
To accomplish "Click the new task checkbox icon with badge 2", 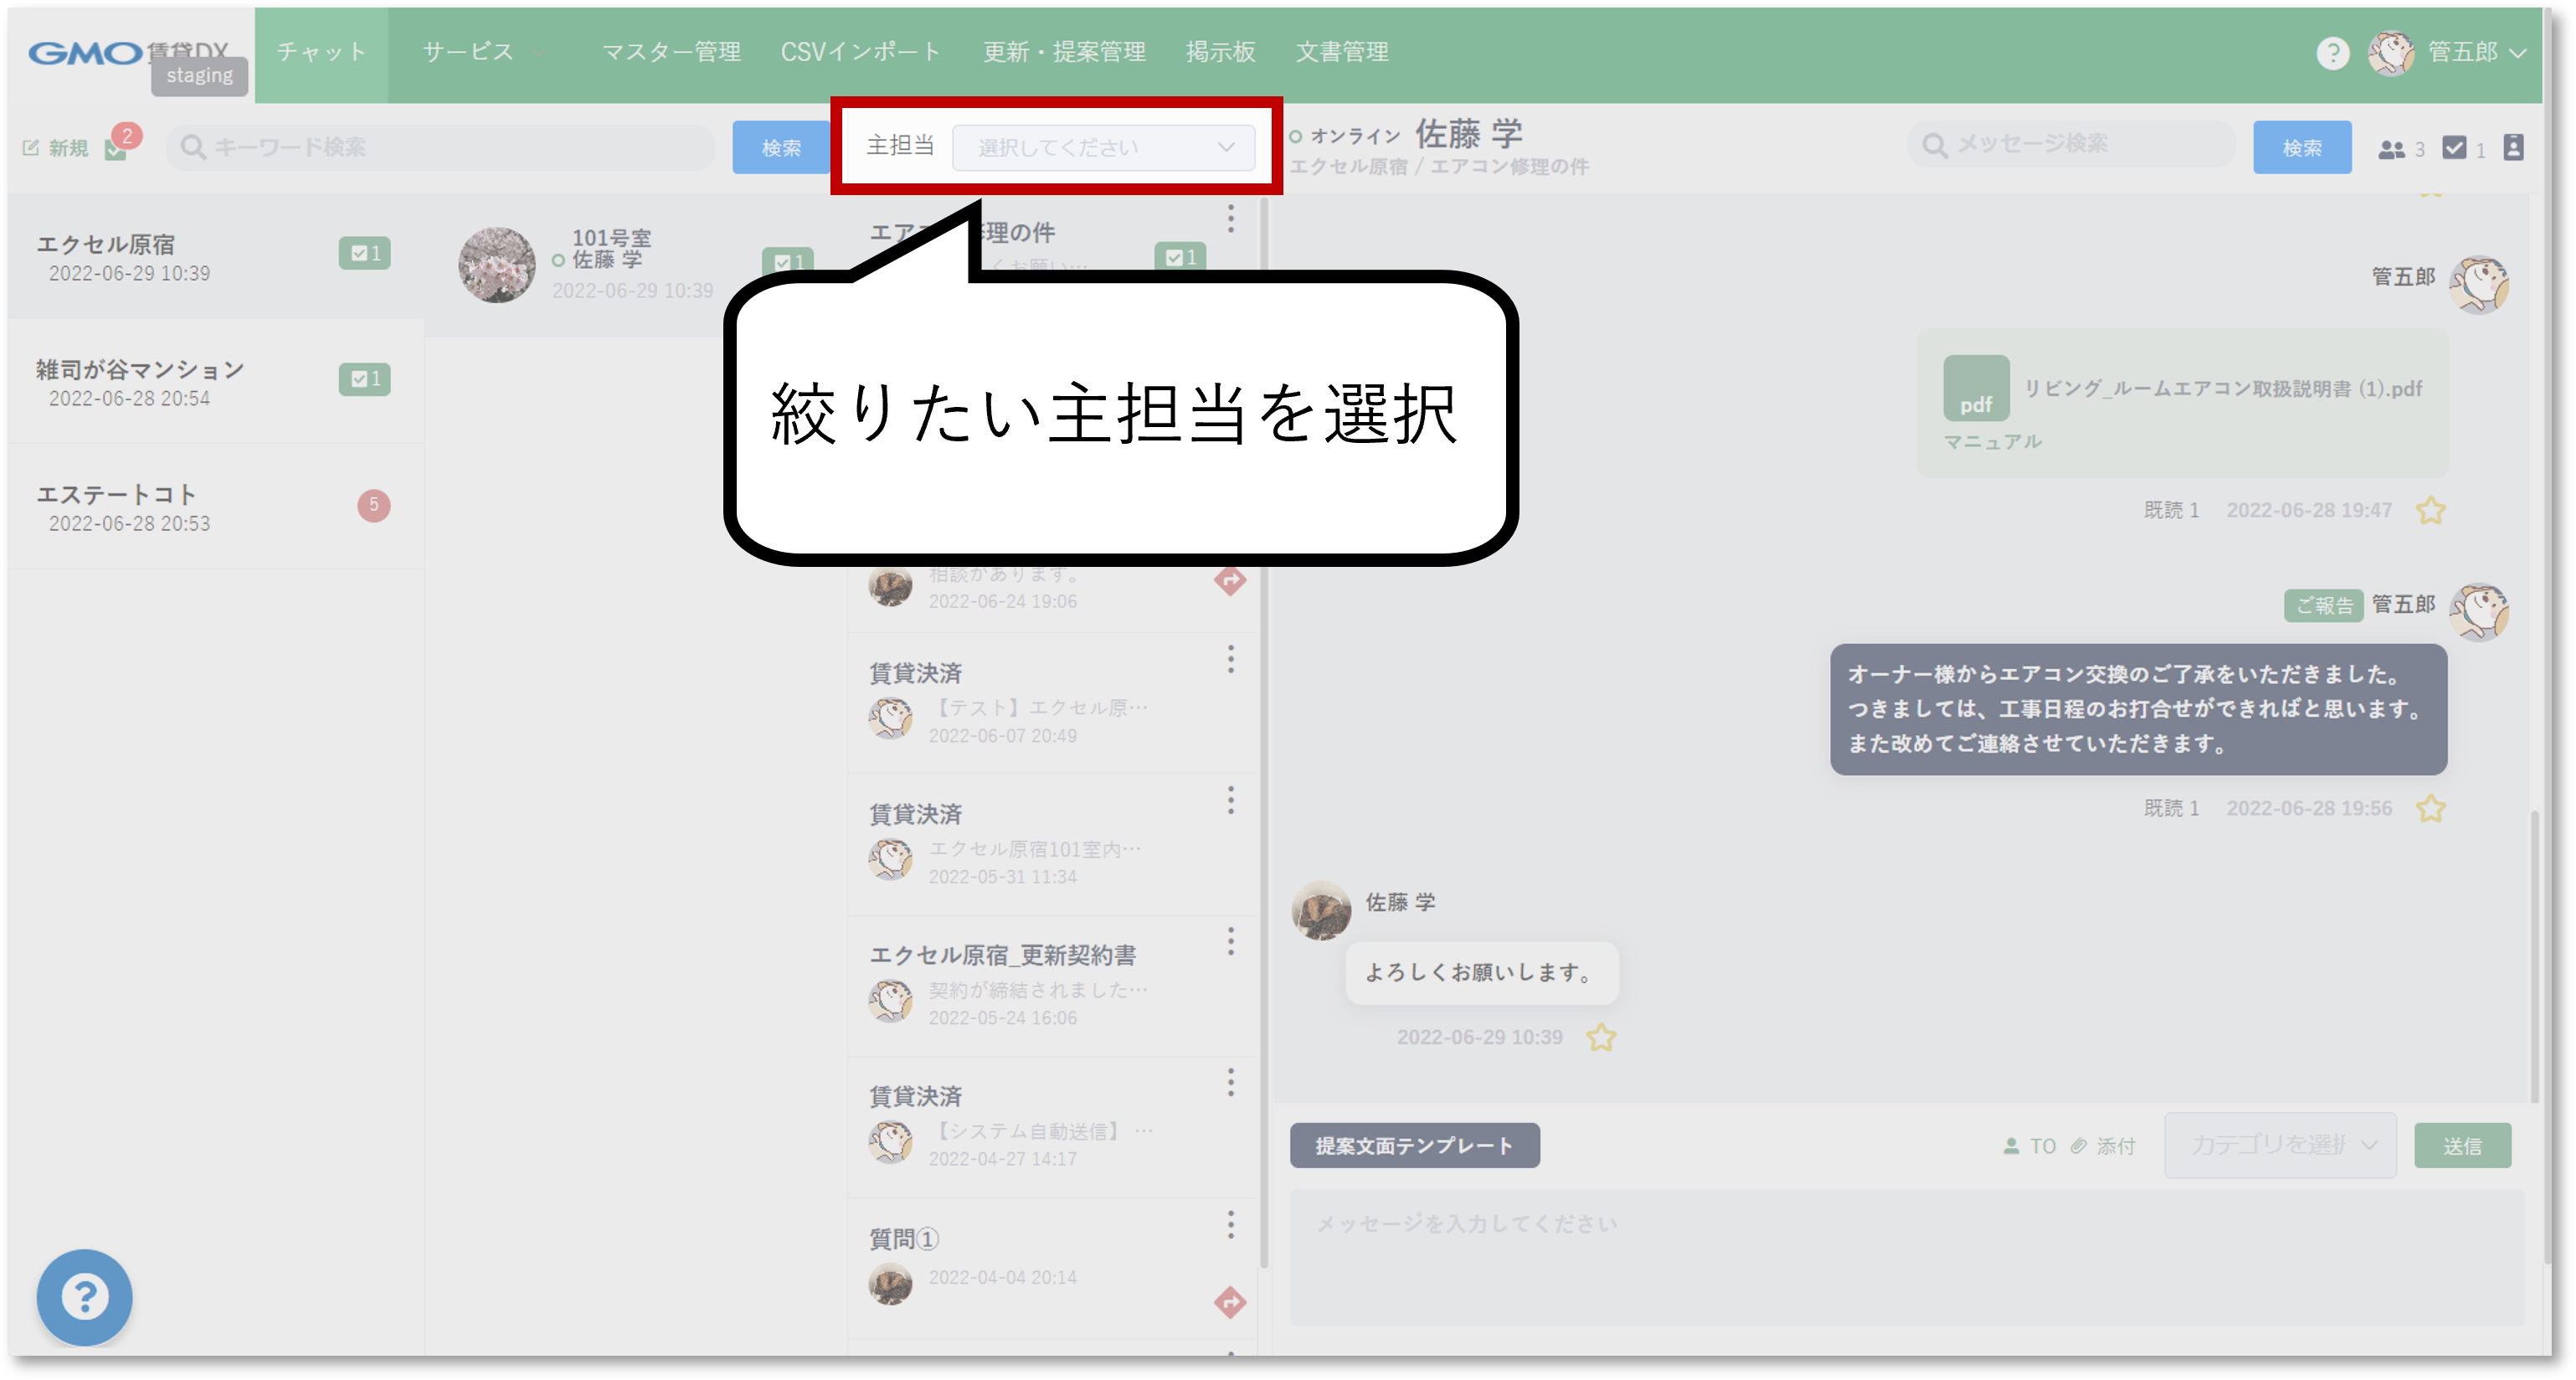I will [116, 148].
